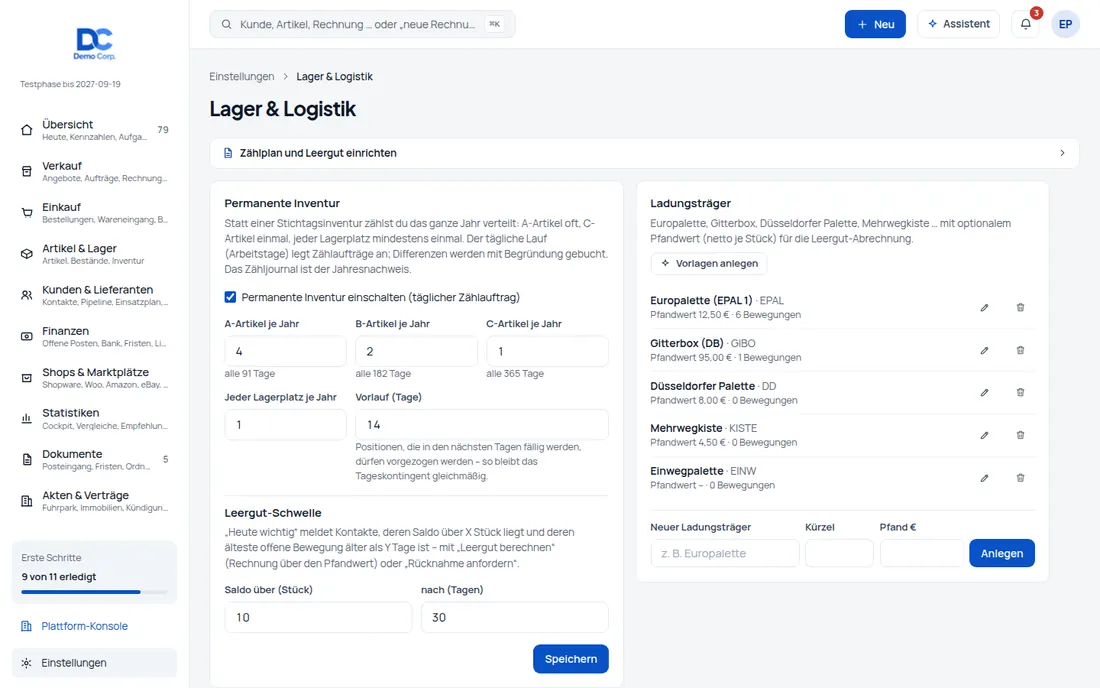Delete the Gitterbox (DB) entry

(1020, 351)
